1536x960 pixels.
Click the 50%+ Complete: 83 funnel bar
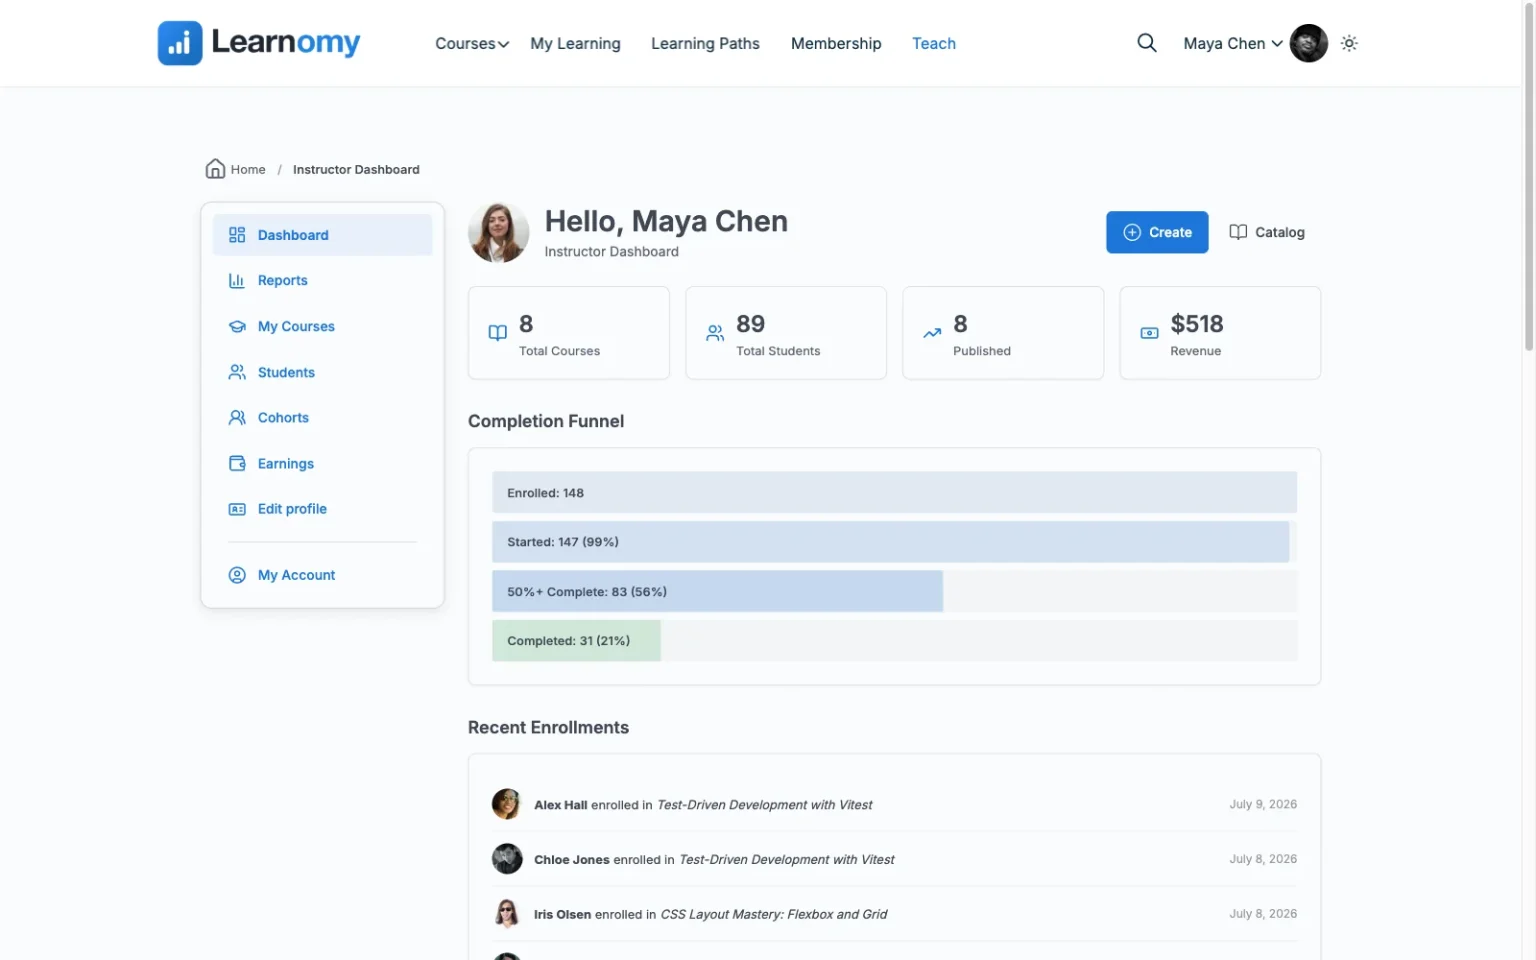[x=717, y=591]
